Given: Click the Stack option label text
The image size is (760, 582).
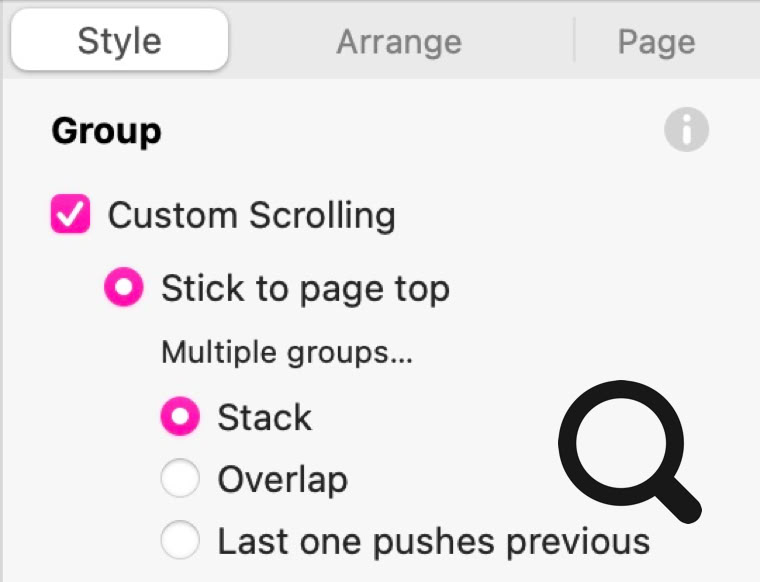Looking at the screenshot, I should click(264, 417).
